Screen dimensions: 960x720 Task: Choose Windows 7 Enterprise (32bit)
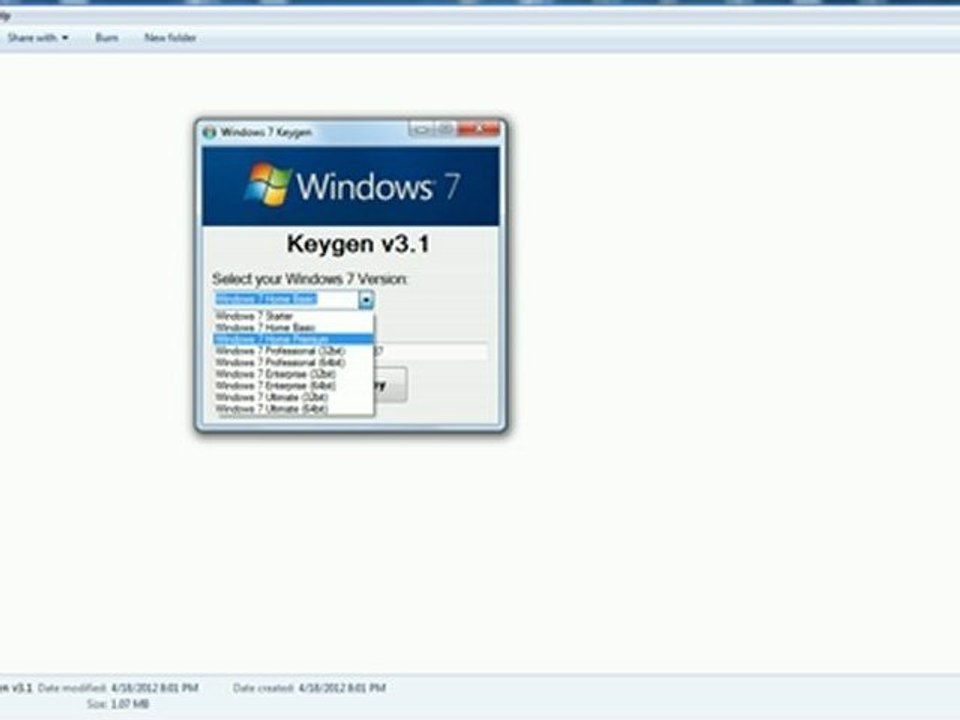click(293, 374)
